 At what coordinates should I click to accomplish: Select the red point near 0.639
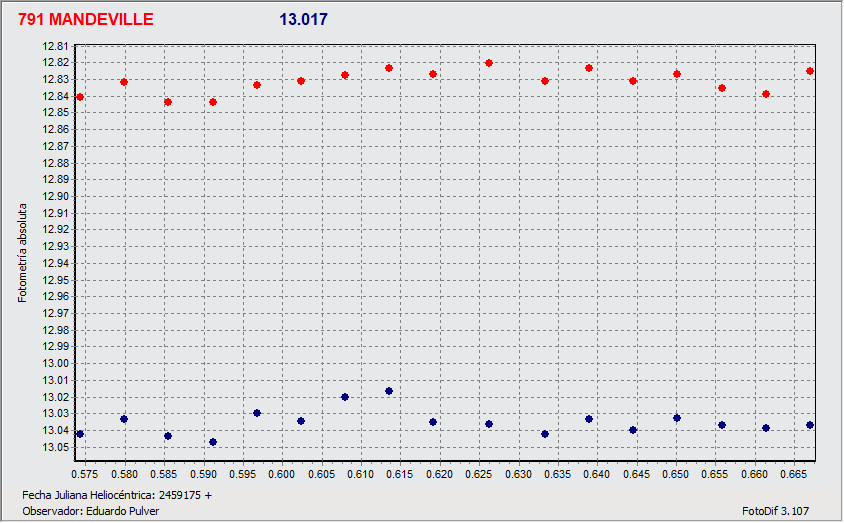pyautogui.click(x=589, y=68)
